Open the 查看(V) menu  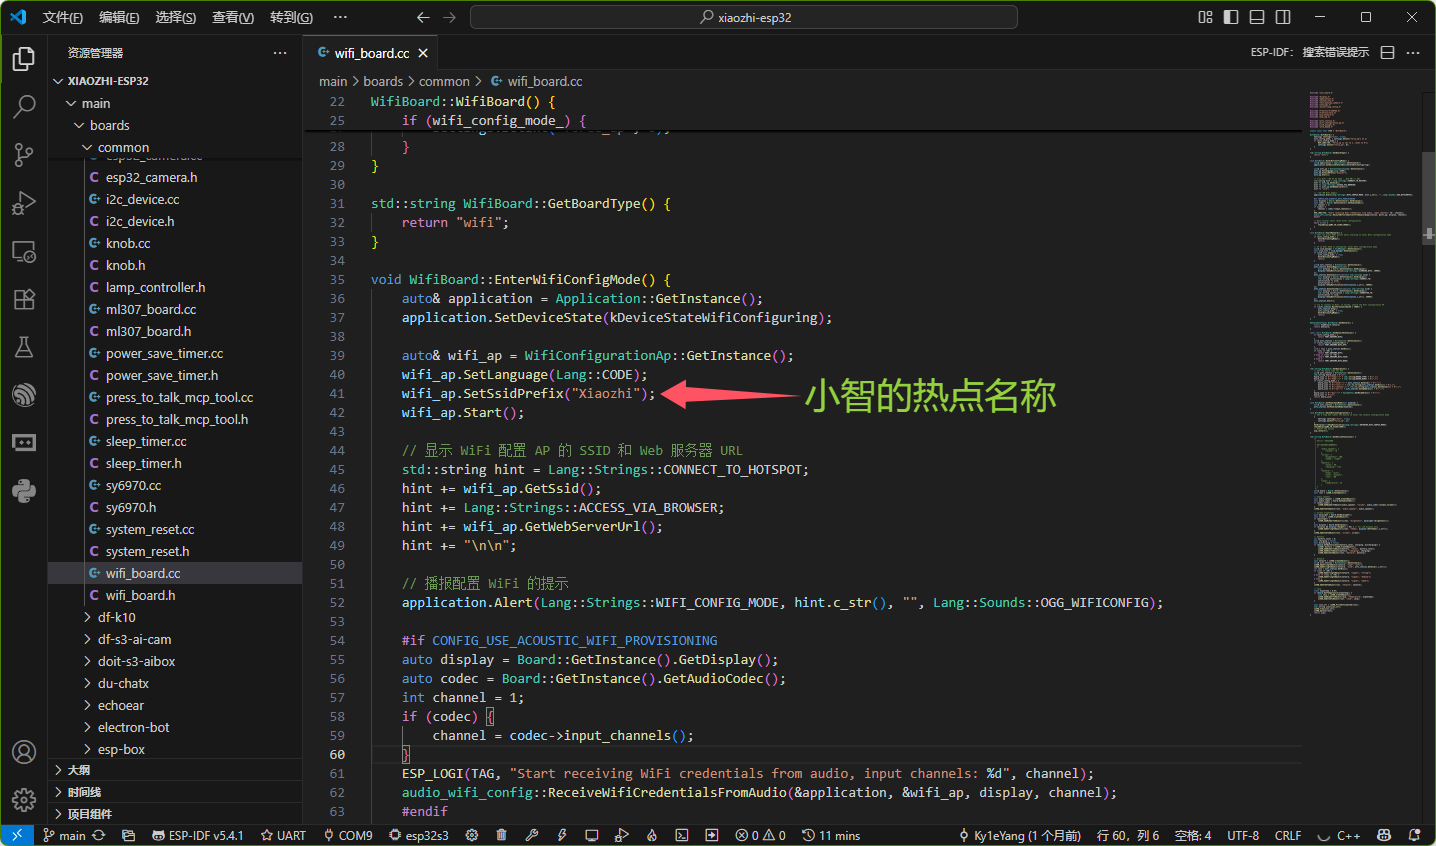232,17
